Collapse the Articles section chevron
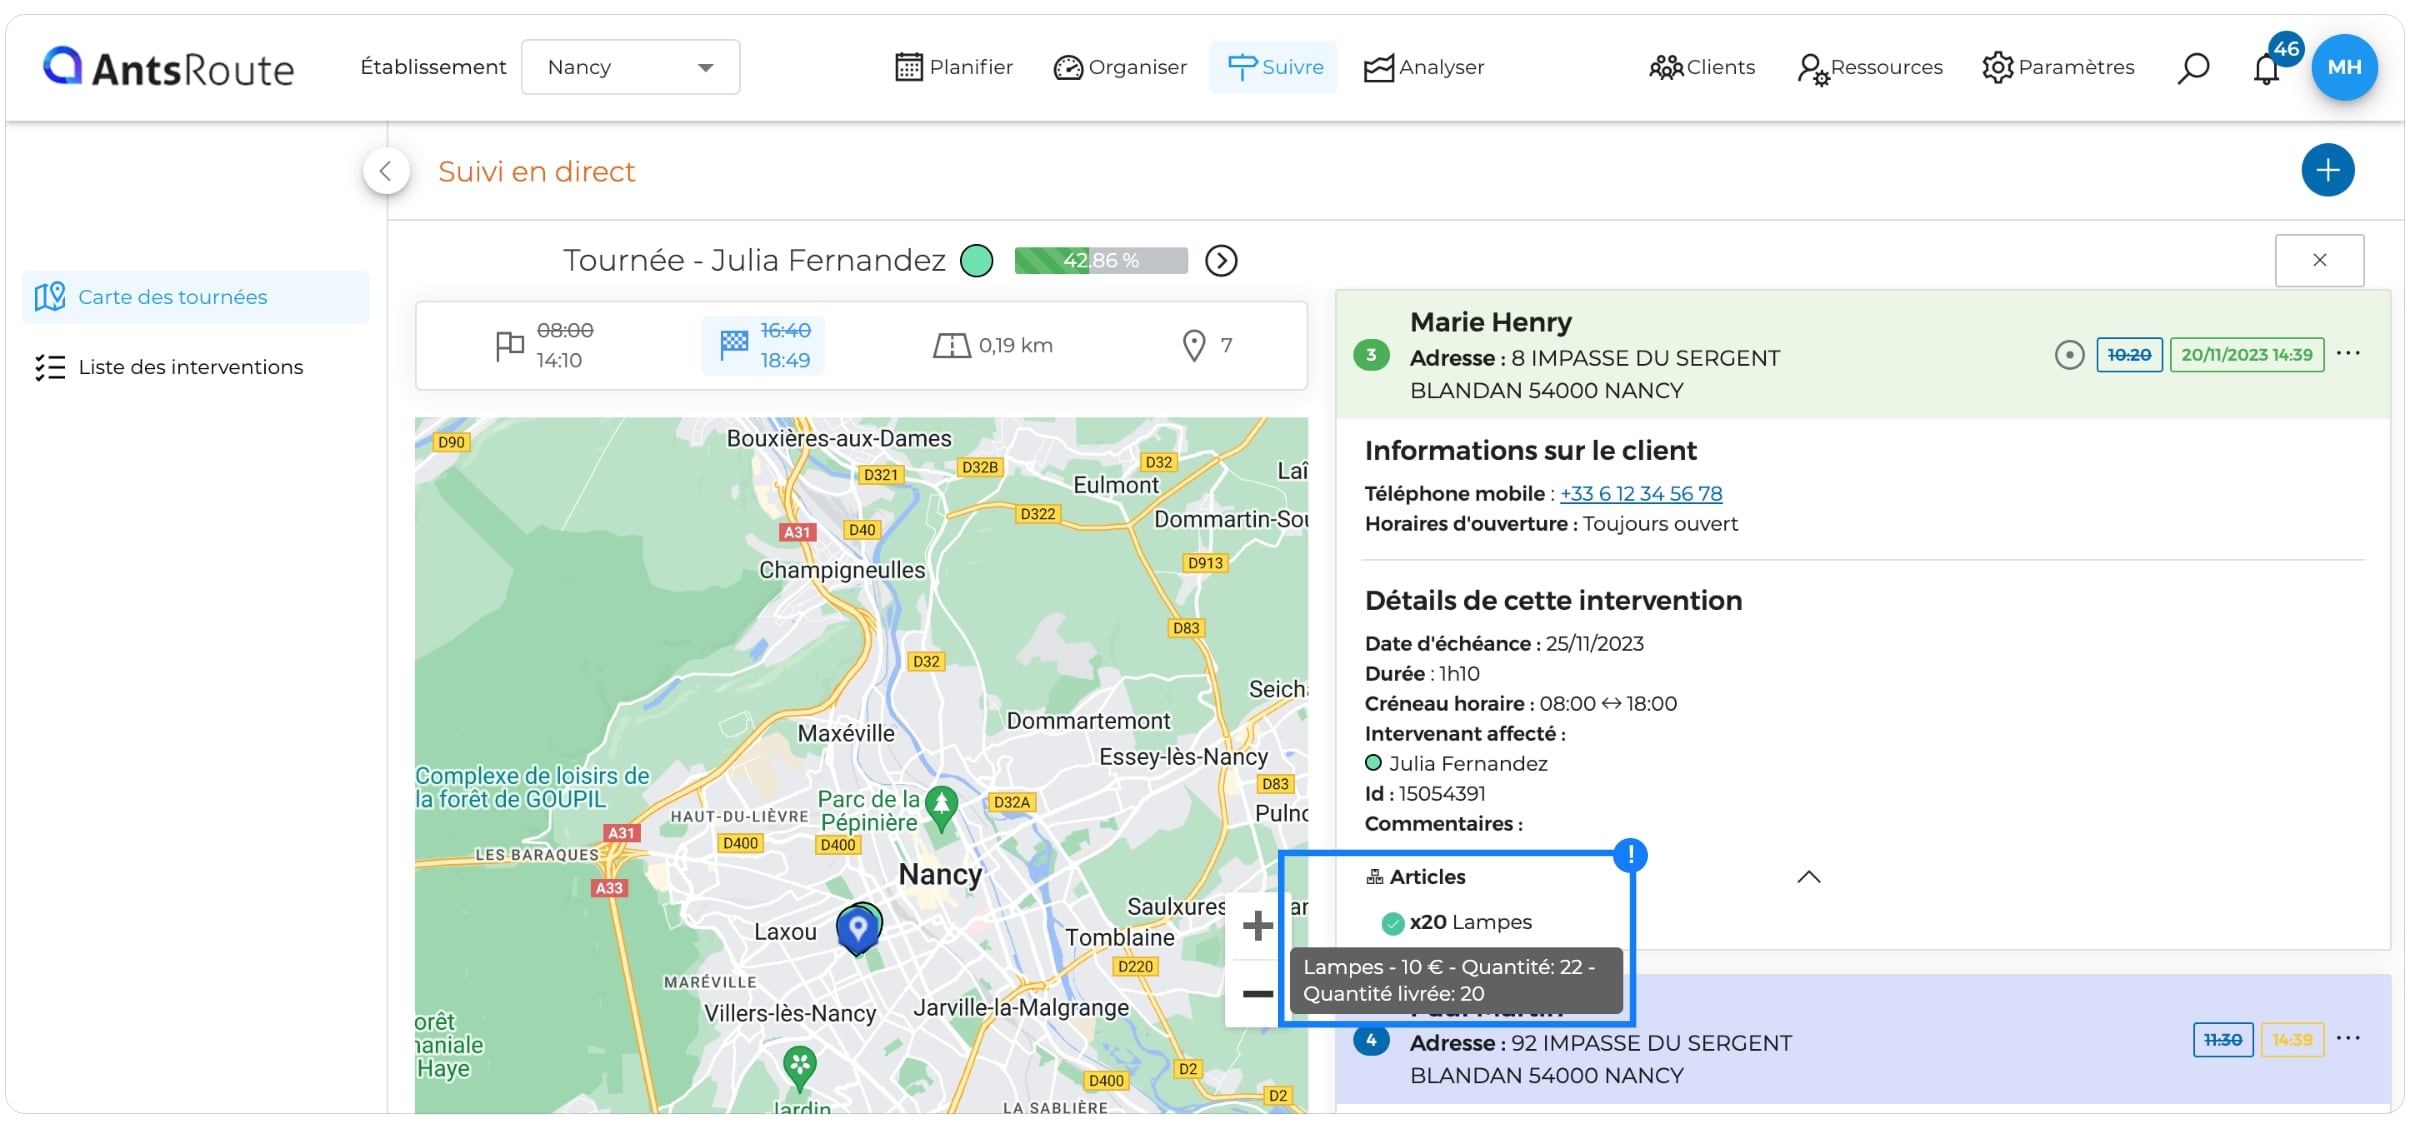The width and height of the screenshot is (2410, 1130). (x=1809, y=877)
